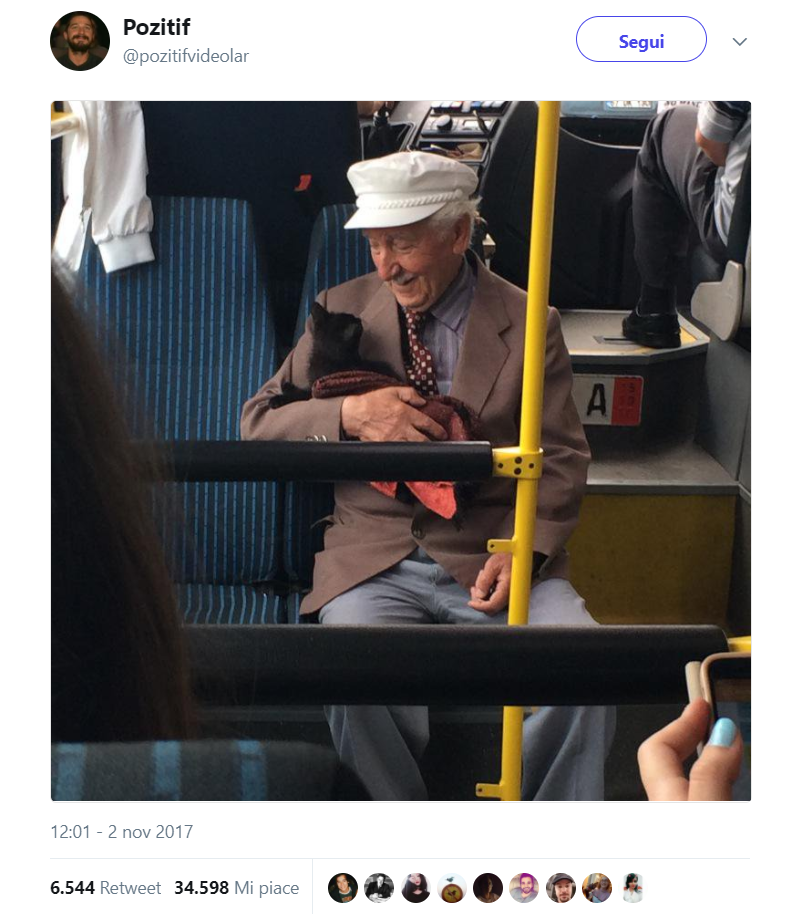This screenshot has width=800, height=914.
Task: Open the dark shadowed face liker avatar
Action: [488, 888]
